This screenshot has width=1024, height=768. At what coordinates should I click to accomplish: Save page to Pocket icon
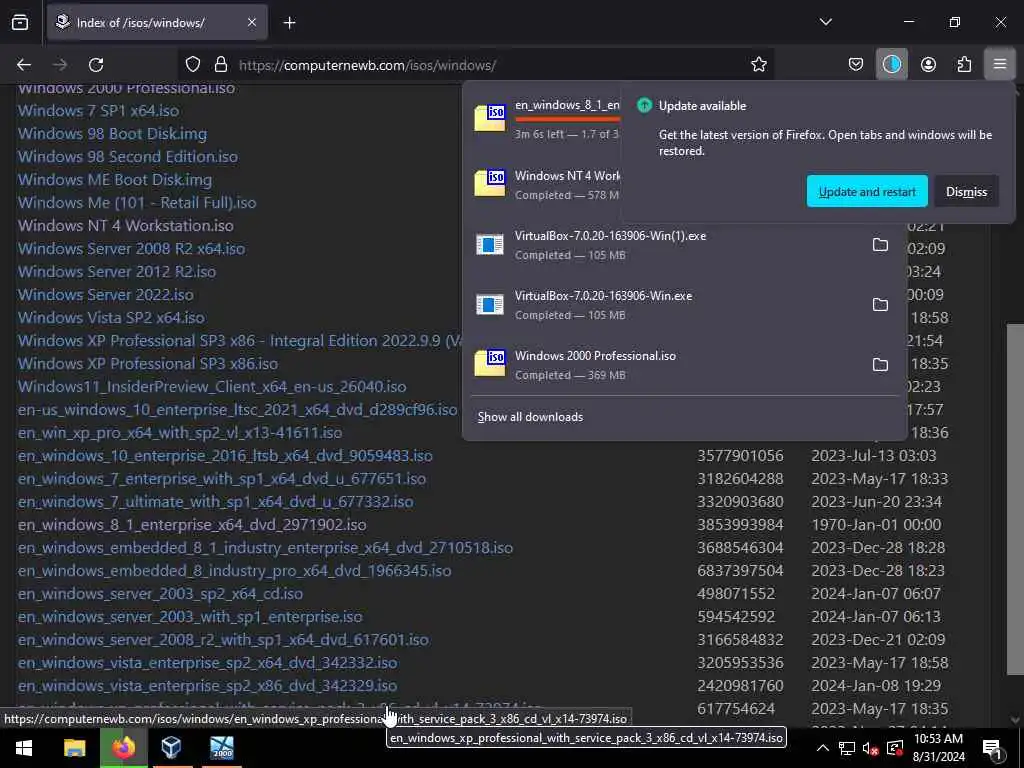point(856,65)
